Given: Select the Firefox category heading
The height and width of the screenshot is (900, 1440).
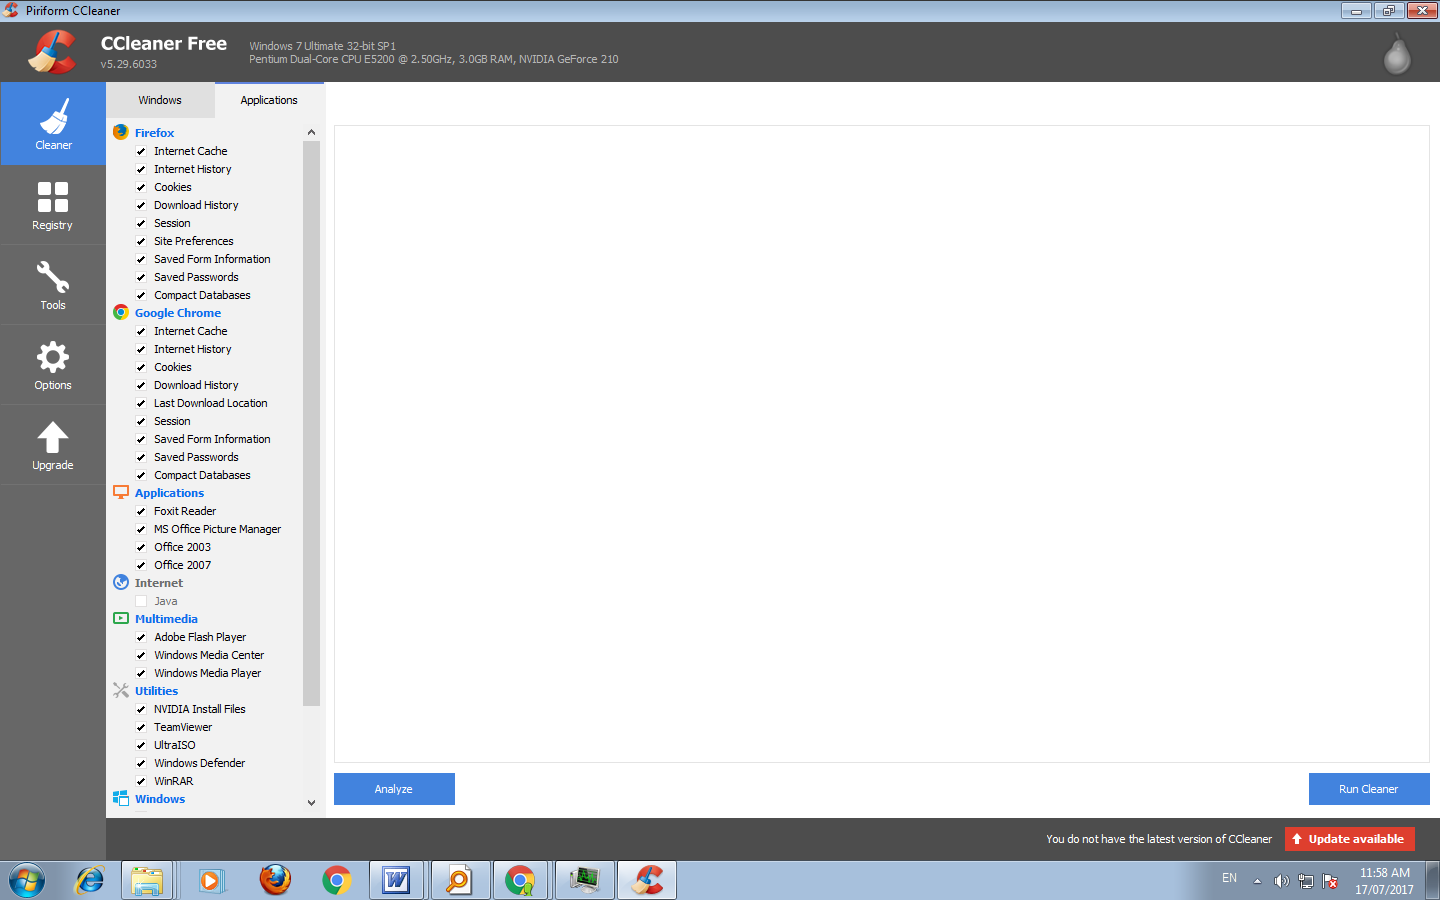Looking at the screenshot, I should click(155, 133).
